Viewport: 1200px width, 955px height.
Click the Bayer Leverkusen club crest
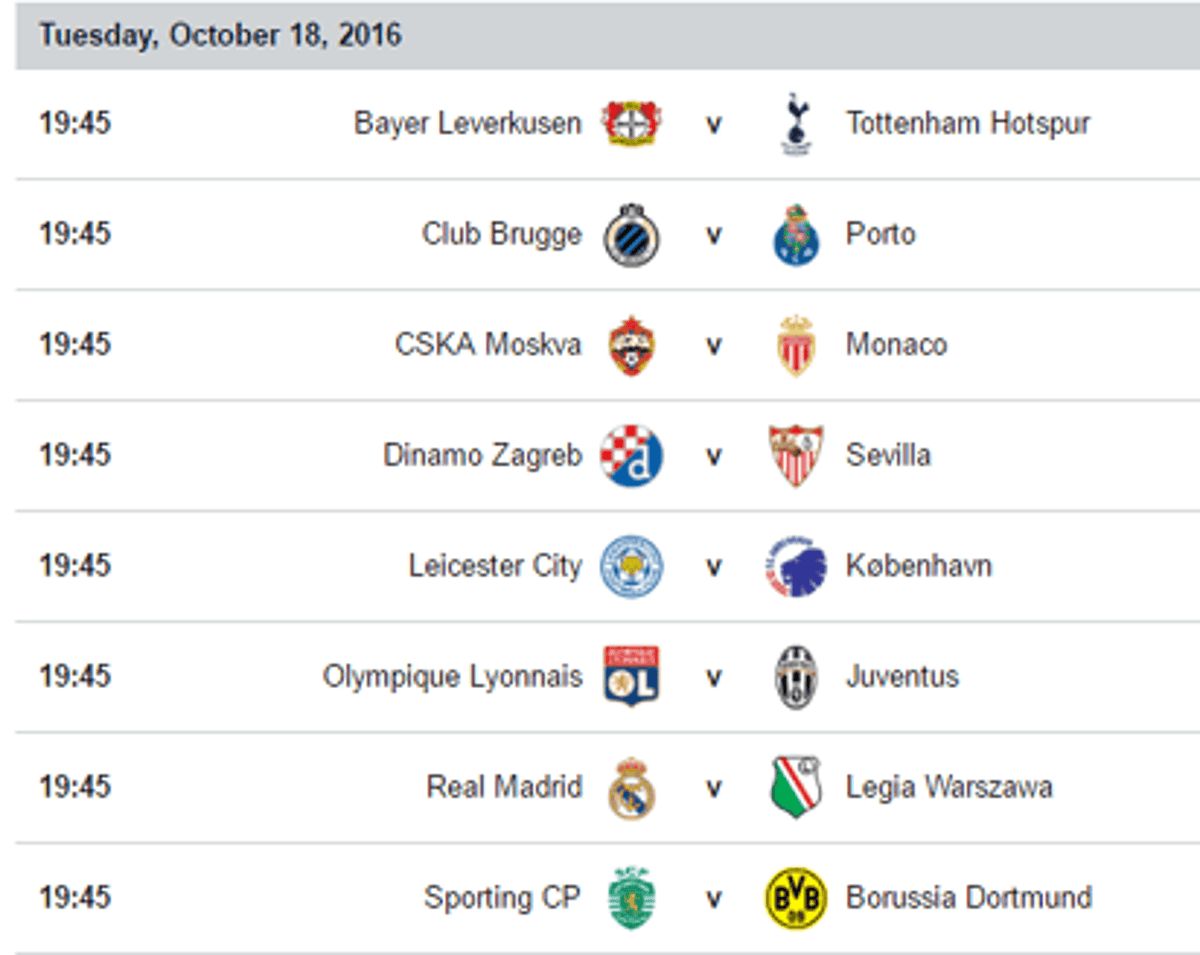(x=631, y=124)
